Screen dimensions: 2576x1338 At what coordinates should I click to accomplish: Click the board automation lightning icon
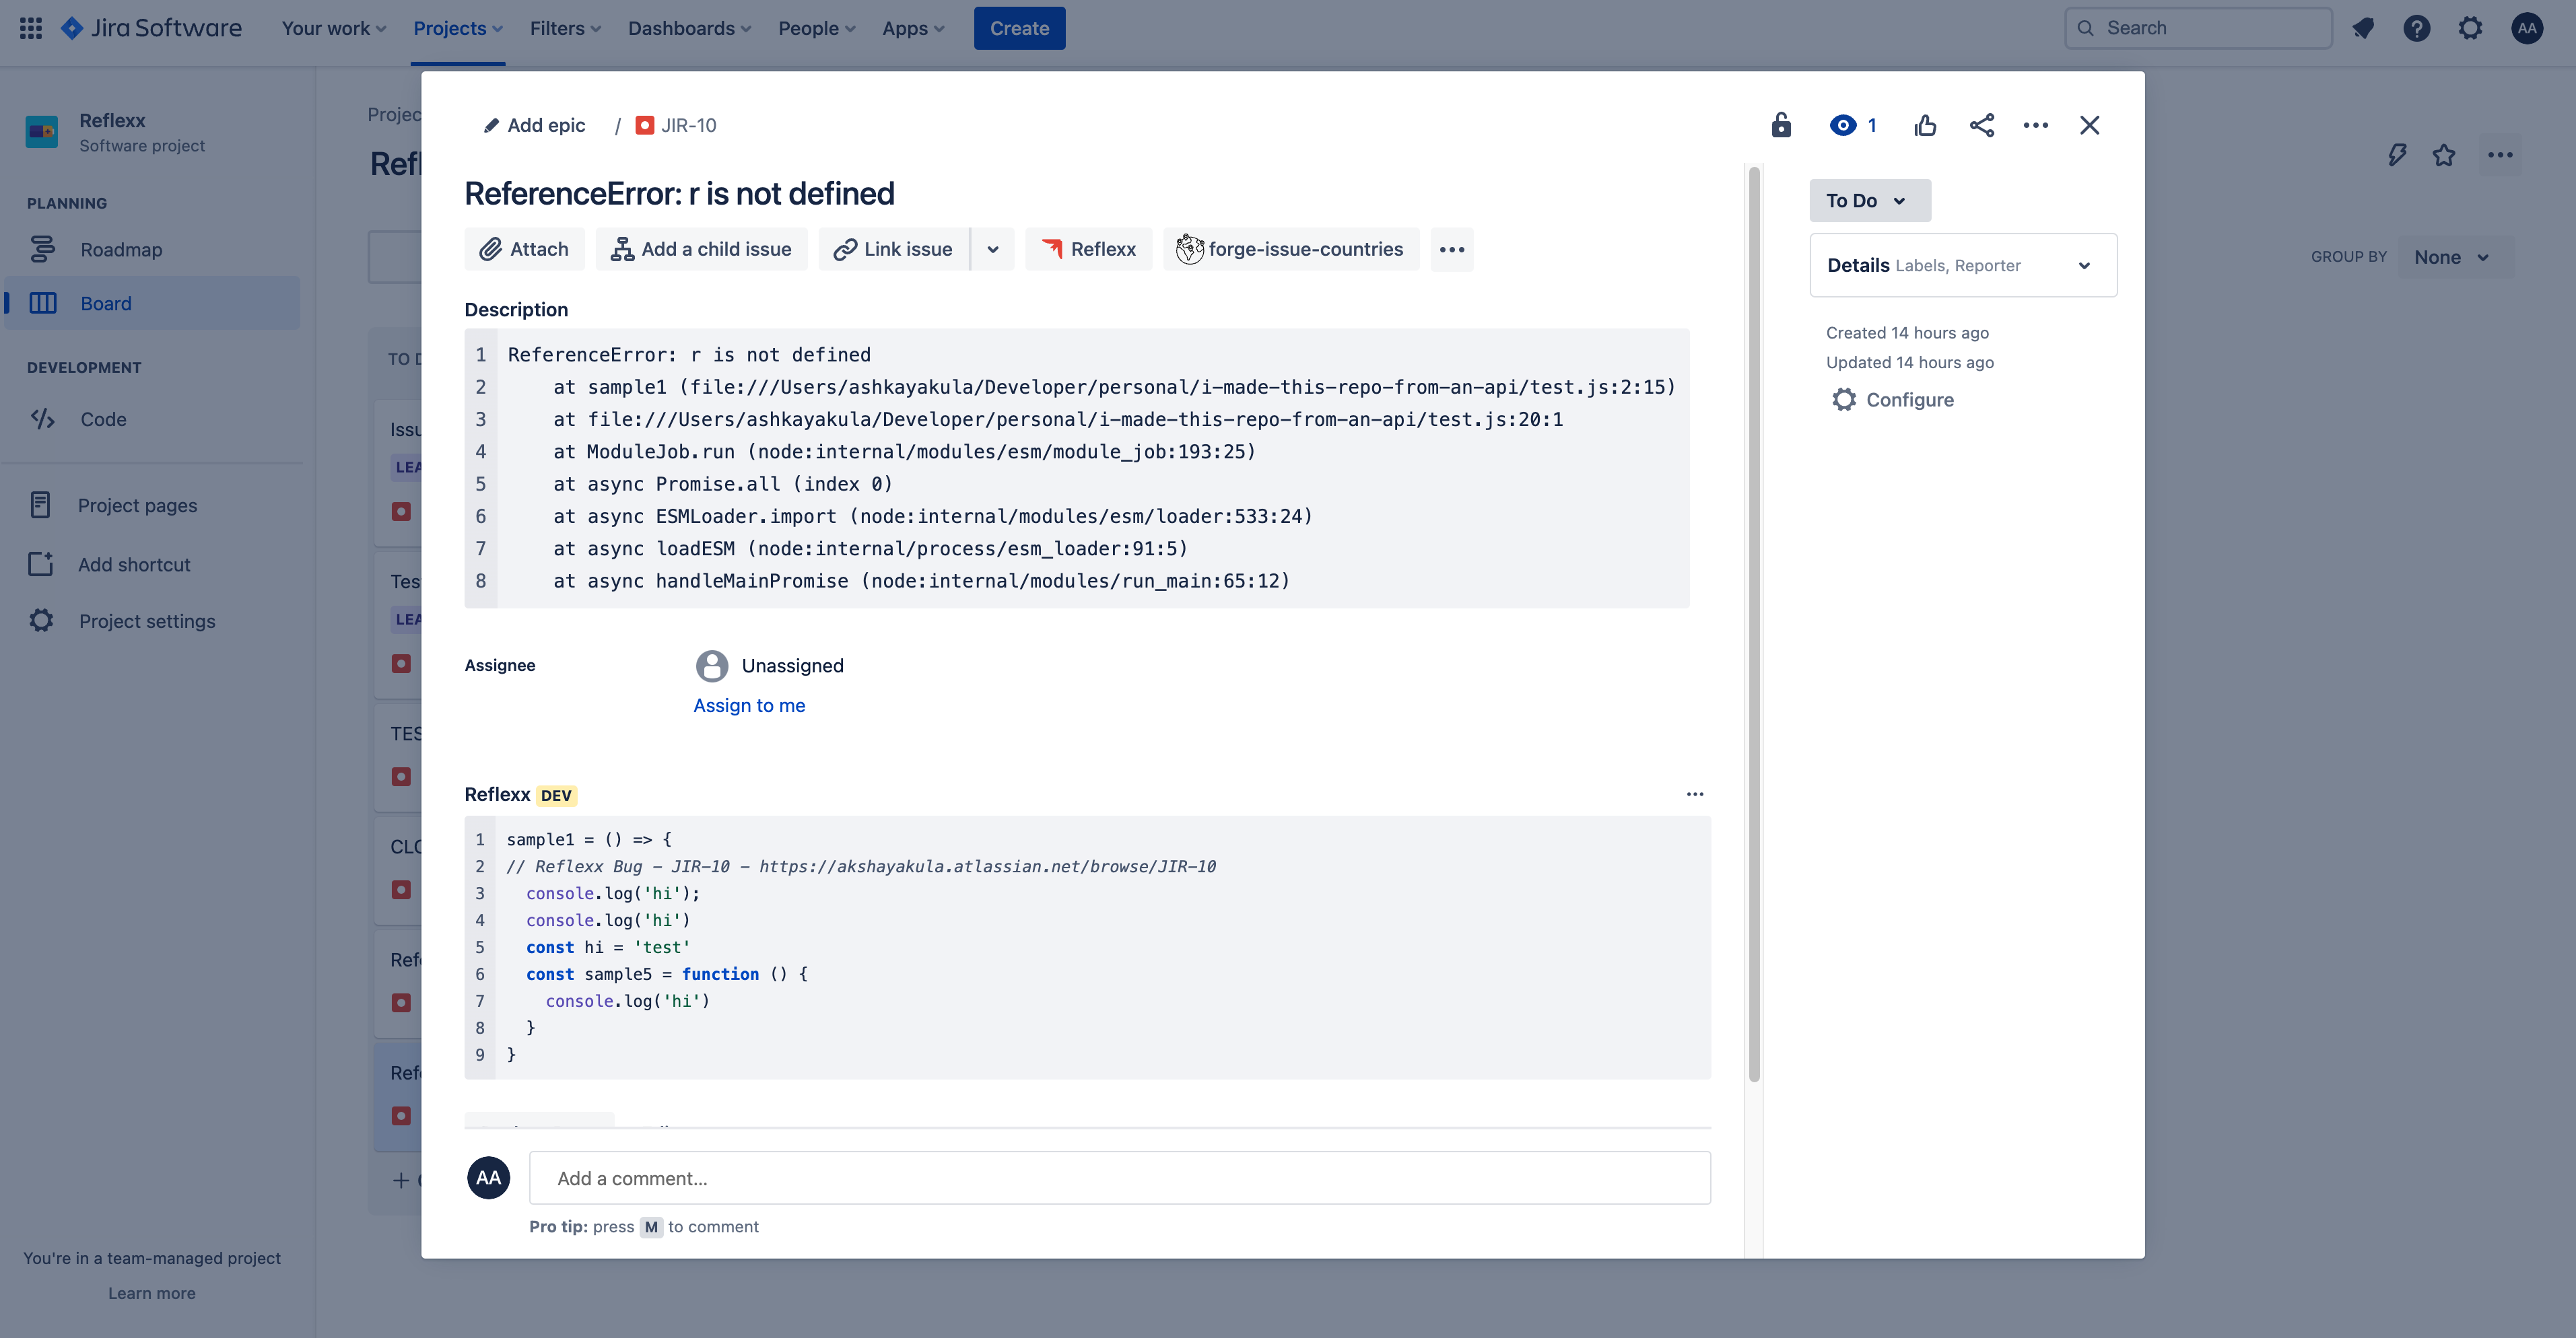coord(2397,155)
